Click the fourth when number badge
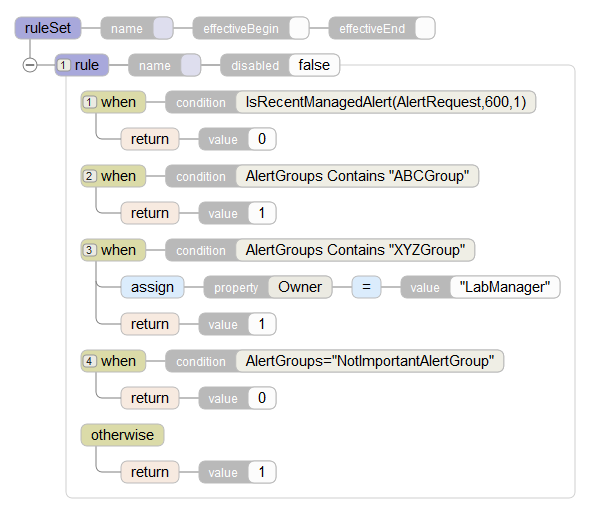This screenshot has height=523, width=597. coord(89,361)
